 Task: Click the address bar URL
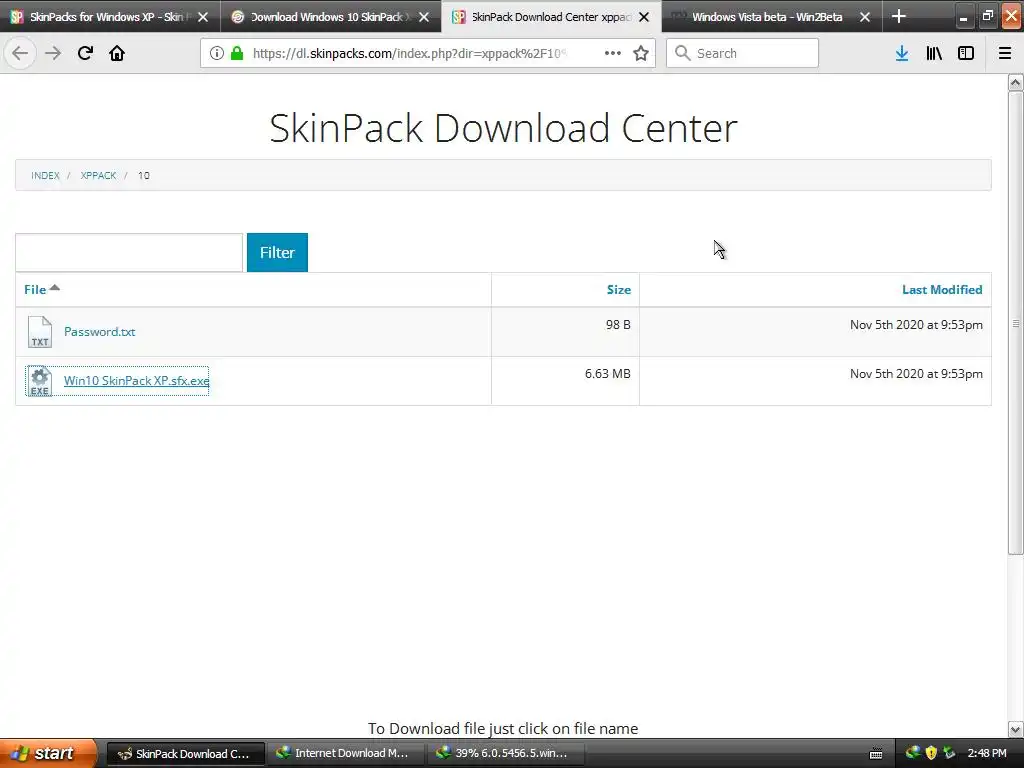[409, 53]
